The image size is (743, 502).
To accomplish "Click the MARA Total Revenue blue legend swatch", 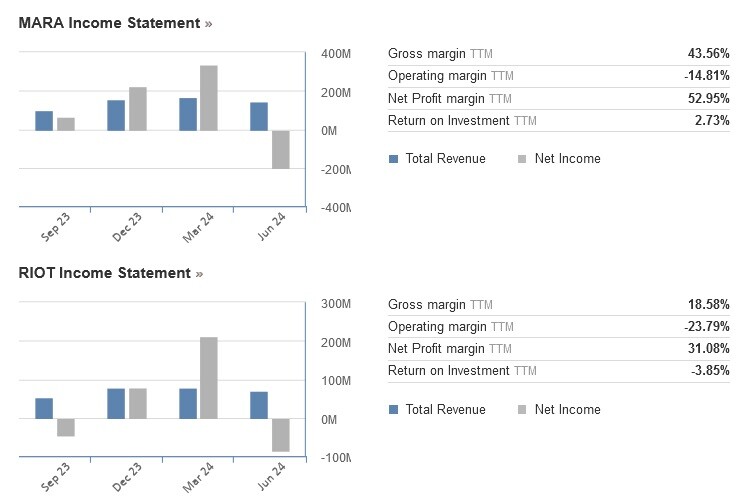I will tap(393, 159).
